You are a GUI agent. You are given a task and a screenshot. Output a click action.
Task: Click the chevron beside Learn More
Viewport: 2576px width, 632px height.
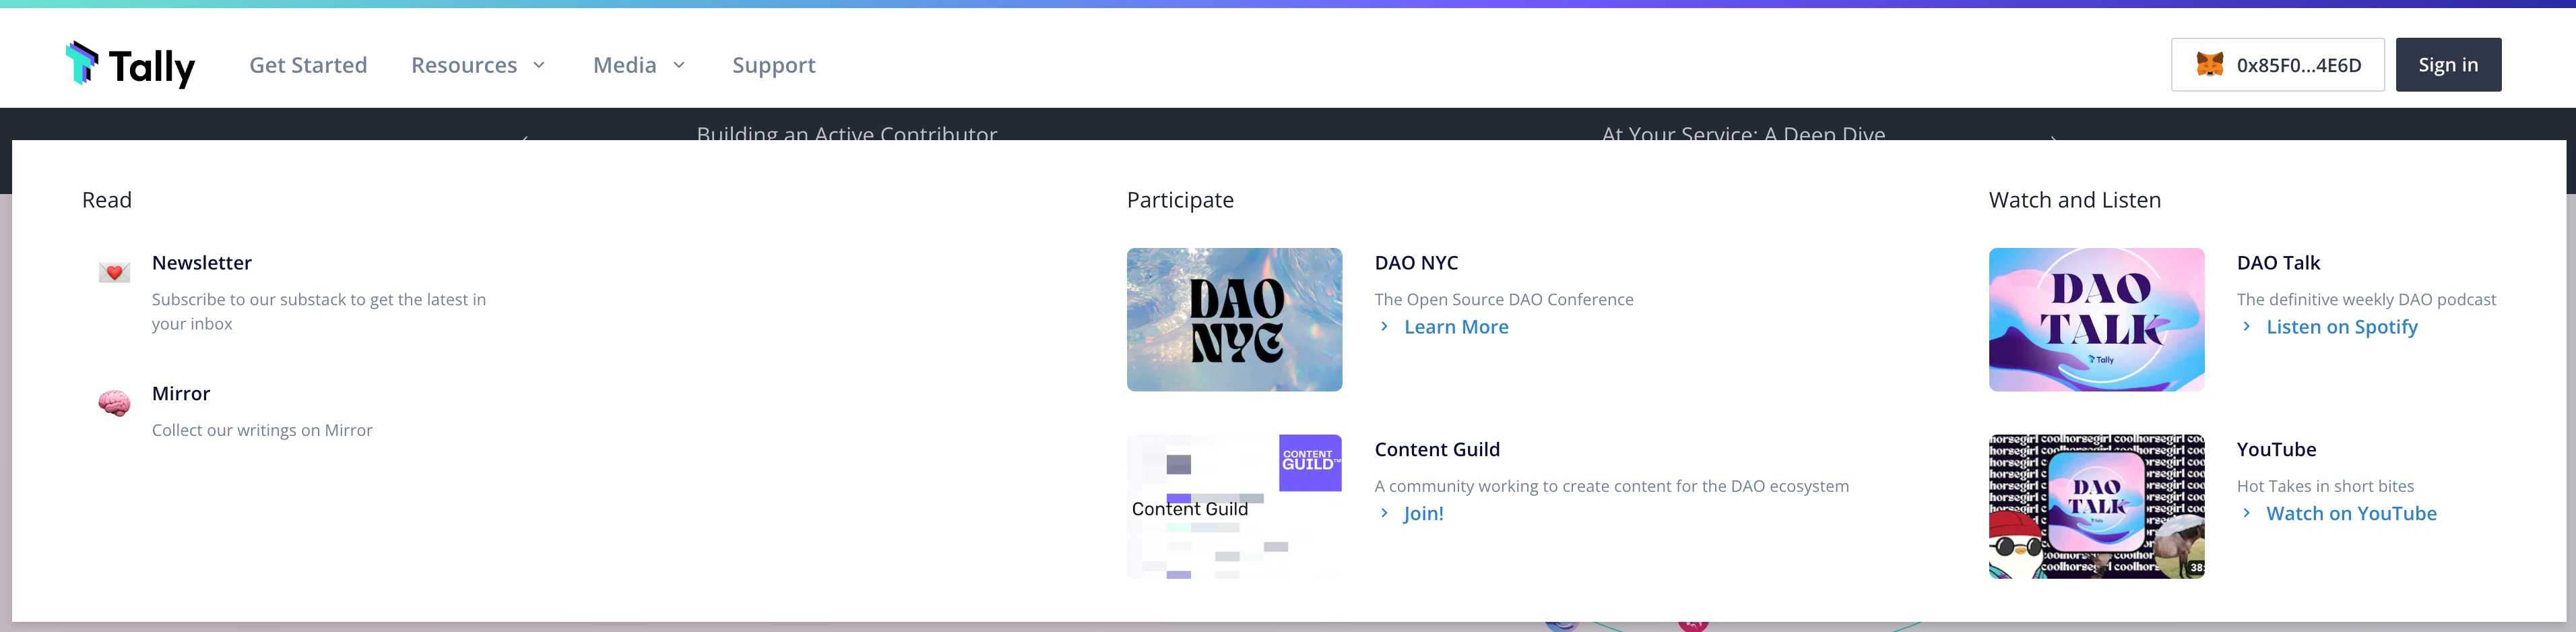click(1384, 327)
